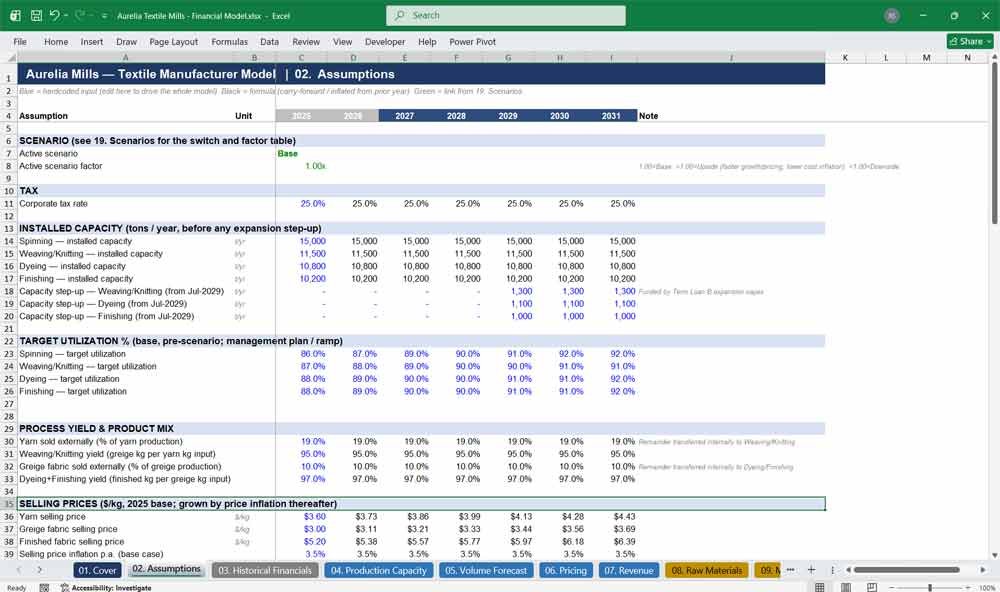Switch to 03. Historical Financials sheet

(265, 570)
